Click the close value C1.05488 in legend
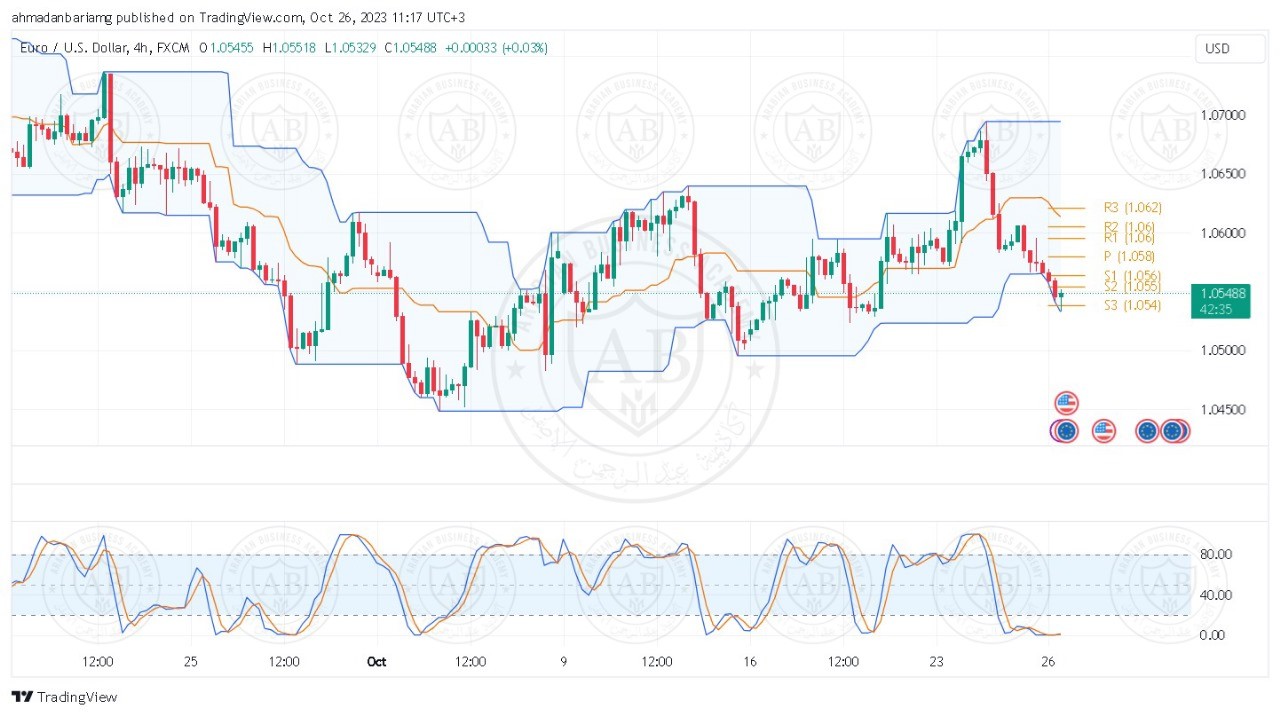1280x716 pixels. coord(409,48)
